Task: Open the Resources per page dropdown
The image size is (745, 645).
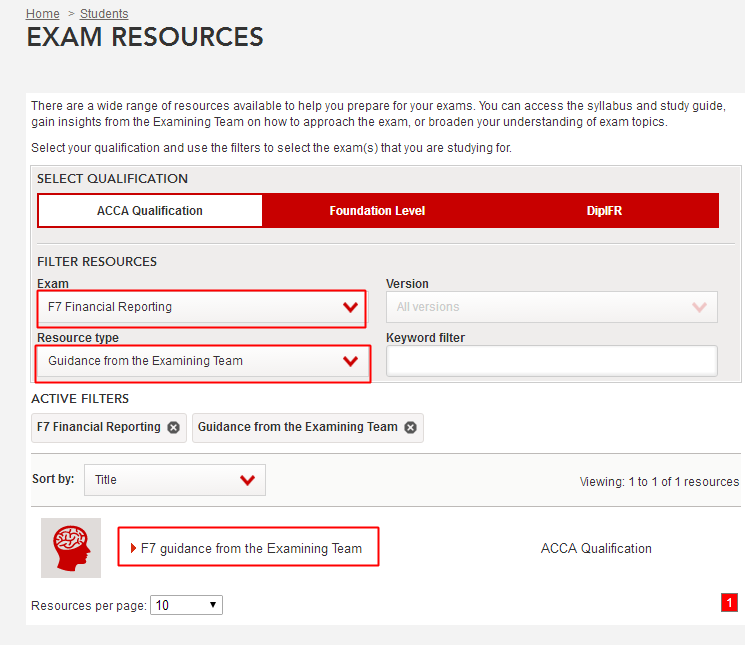Action: (x=186, y=605)
